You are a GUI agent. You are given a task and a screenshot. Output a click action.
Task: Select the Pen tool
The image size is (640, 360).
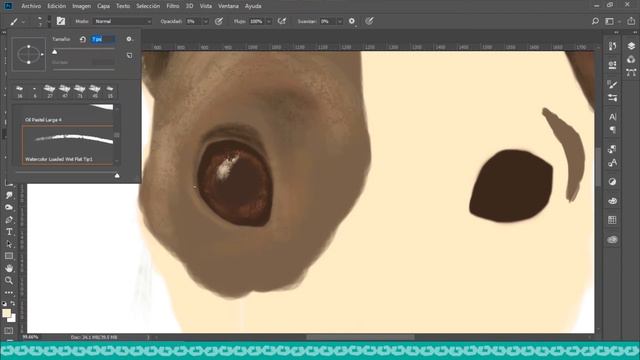pyautogui.click(x=9, y=220)
